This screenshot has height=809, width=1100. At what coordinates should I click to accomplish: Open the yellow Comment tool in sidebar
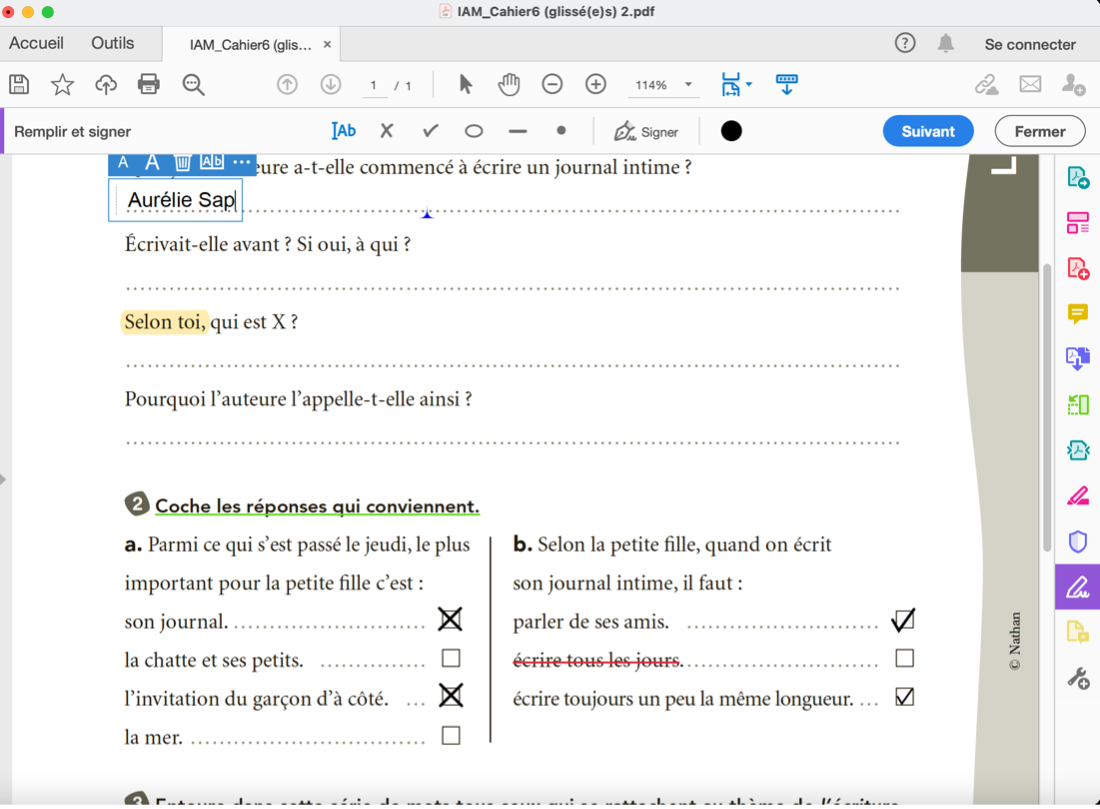coord(1078,314)
